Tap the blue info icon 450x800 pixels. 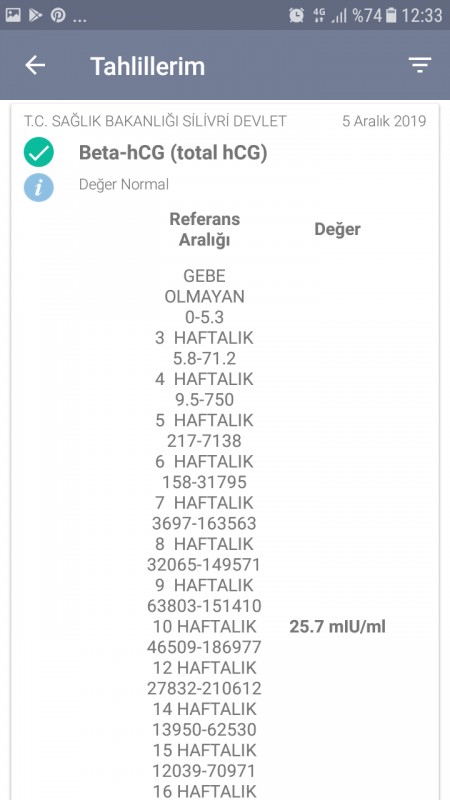[38, 187]
